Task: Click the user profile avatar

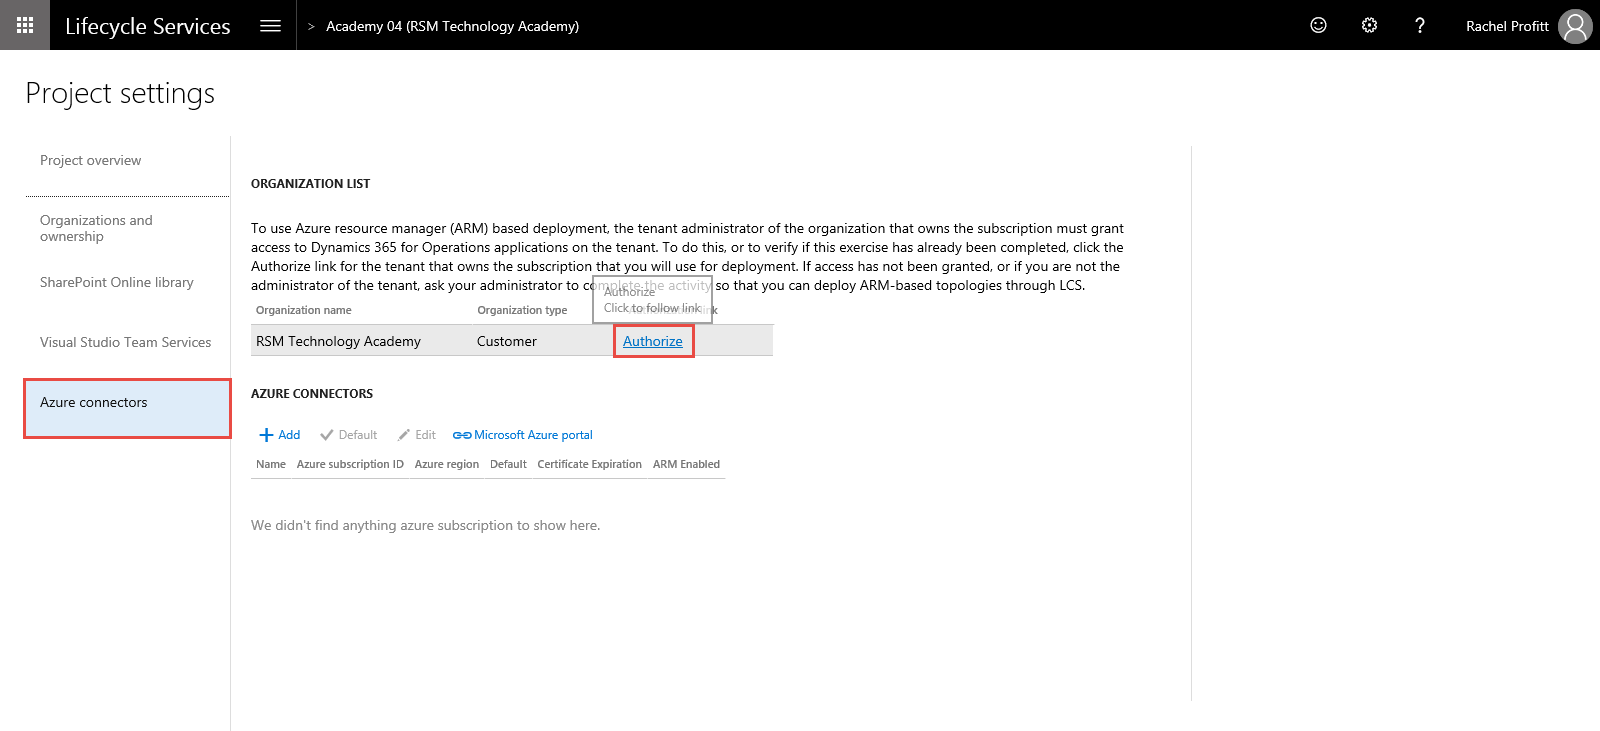Action: pyautogui.click(x=1575, y=26)
